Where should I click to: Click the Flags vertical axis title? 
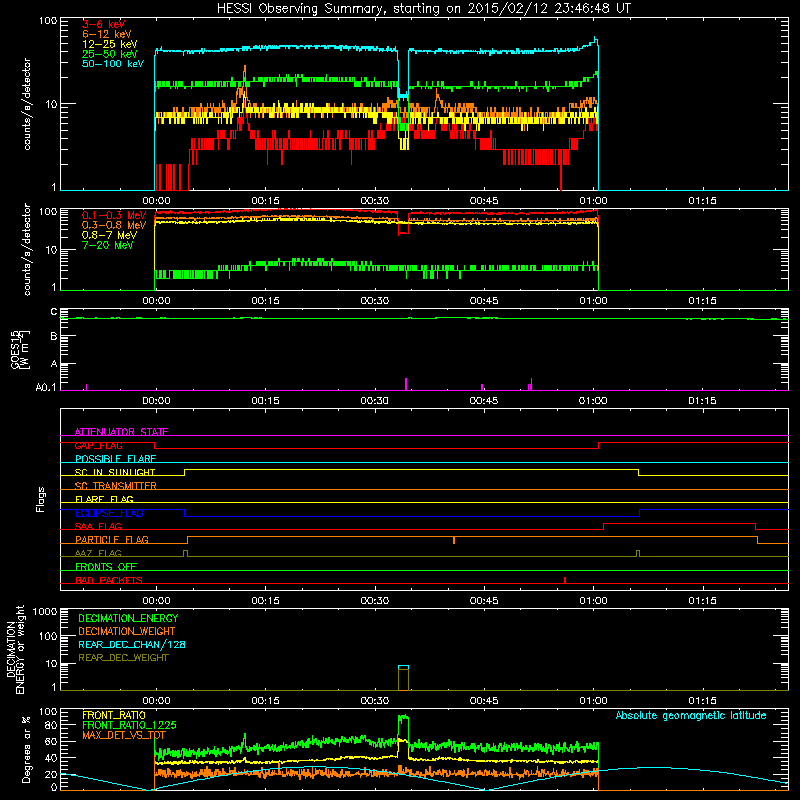tap(41, 499)
